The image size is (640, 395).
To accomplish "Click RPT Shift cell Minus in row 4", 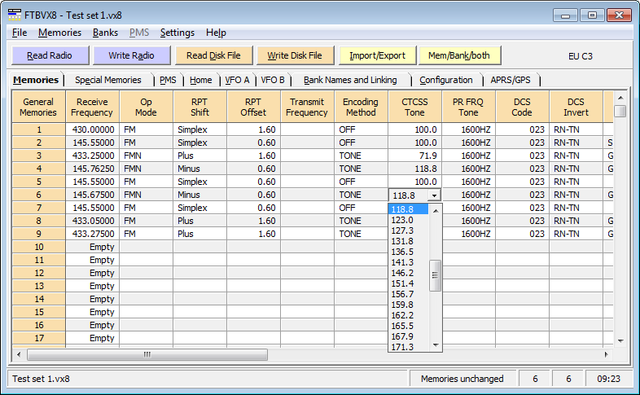I will 200,169.
